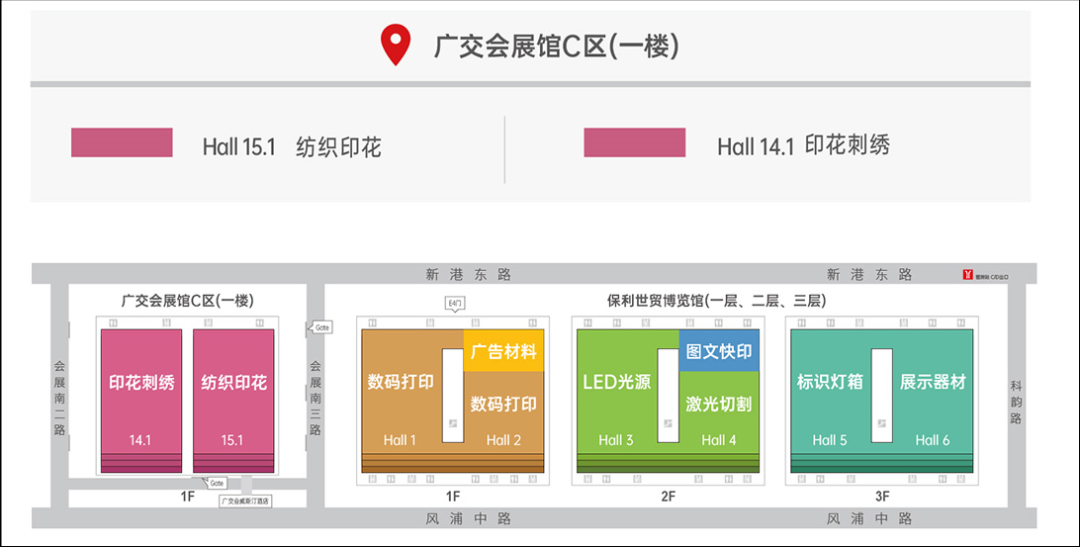Click the legend text Hall 15.1 纺织印花

tap(292, 147)
